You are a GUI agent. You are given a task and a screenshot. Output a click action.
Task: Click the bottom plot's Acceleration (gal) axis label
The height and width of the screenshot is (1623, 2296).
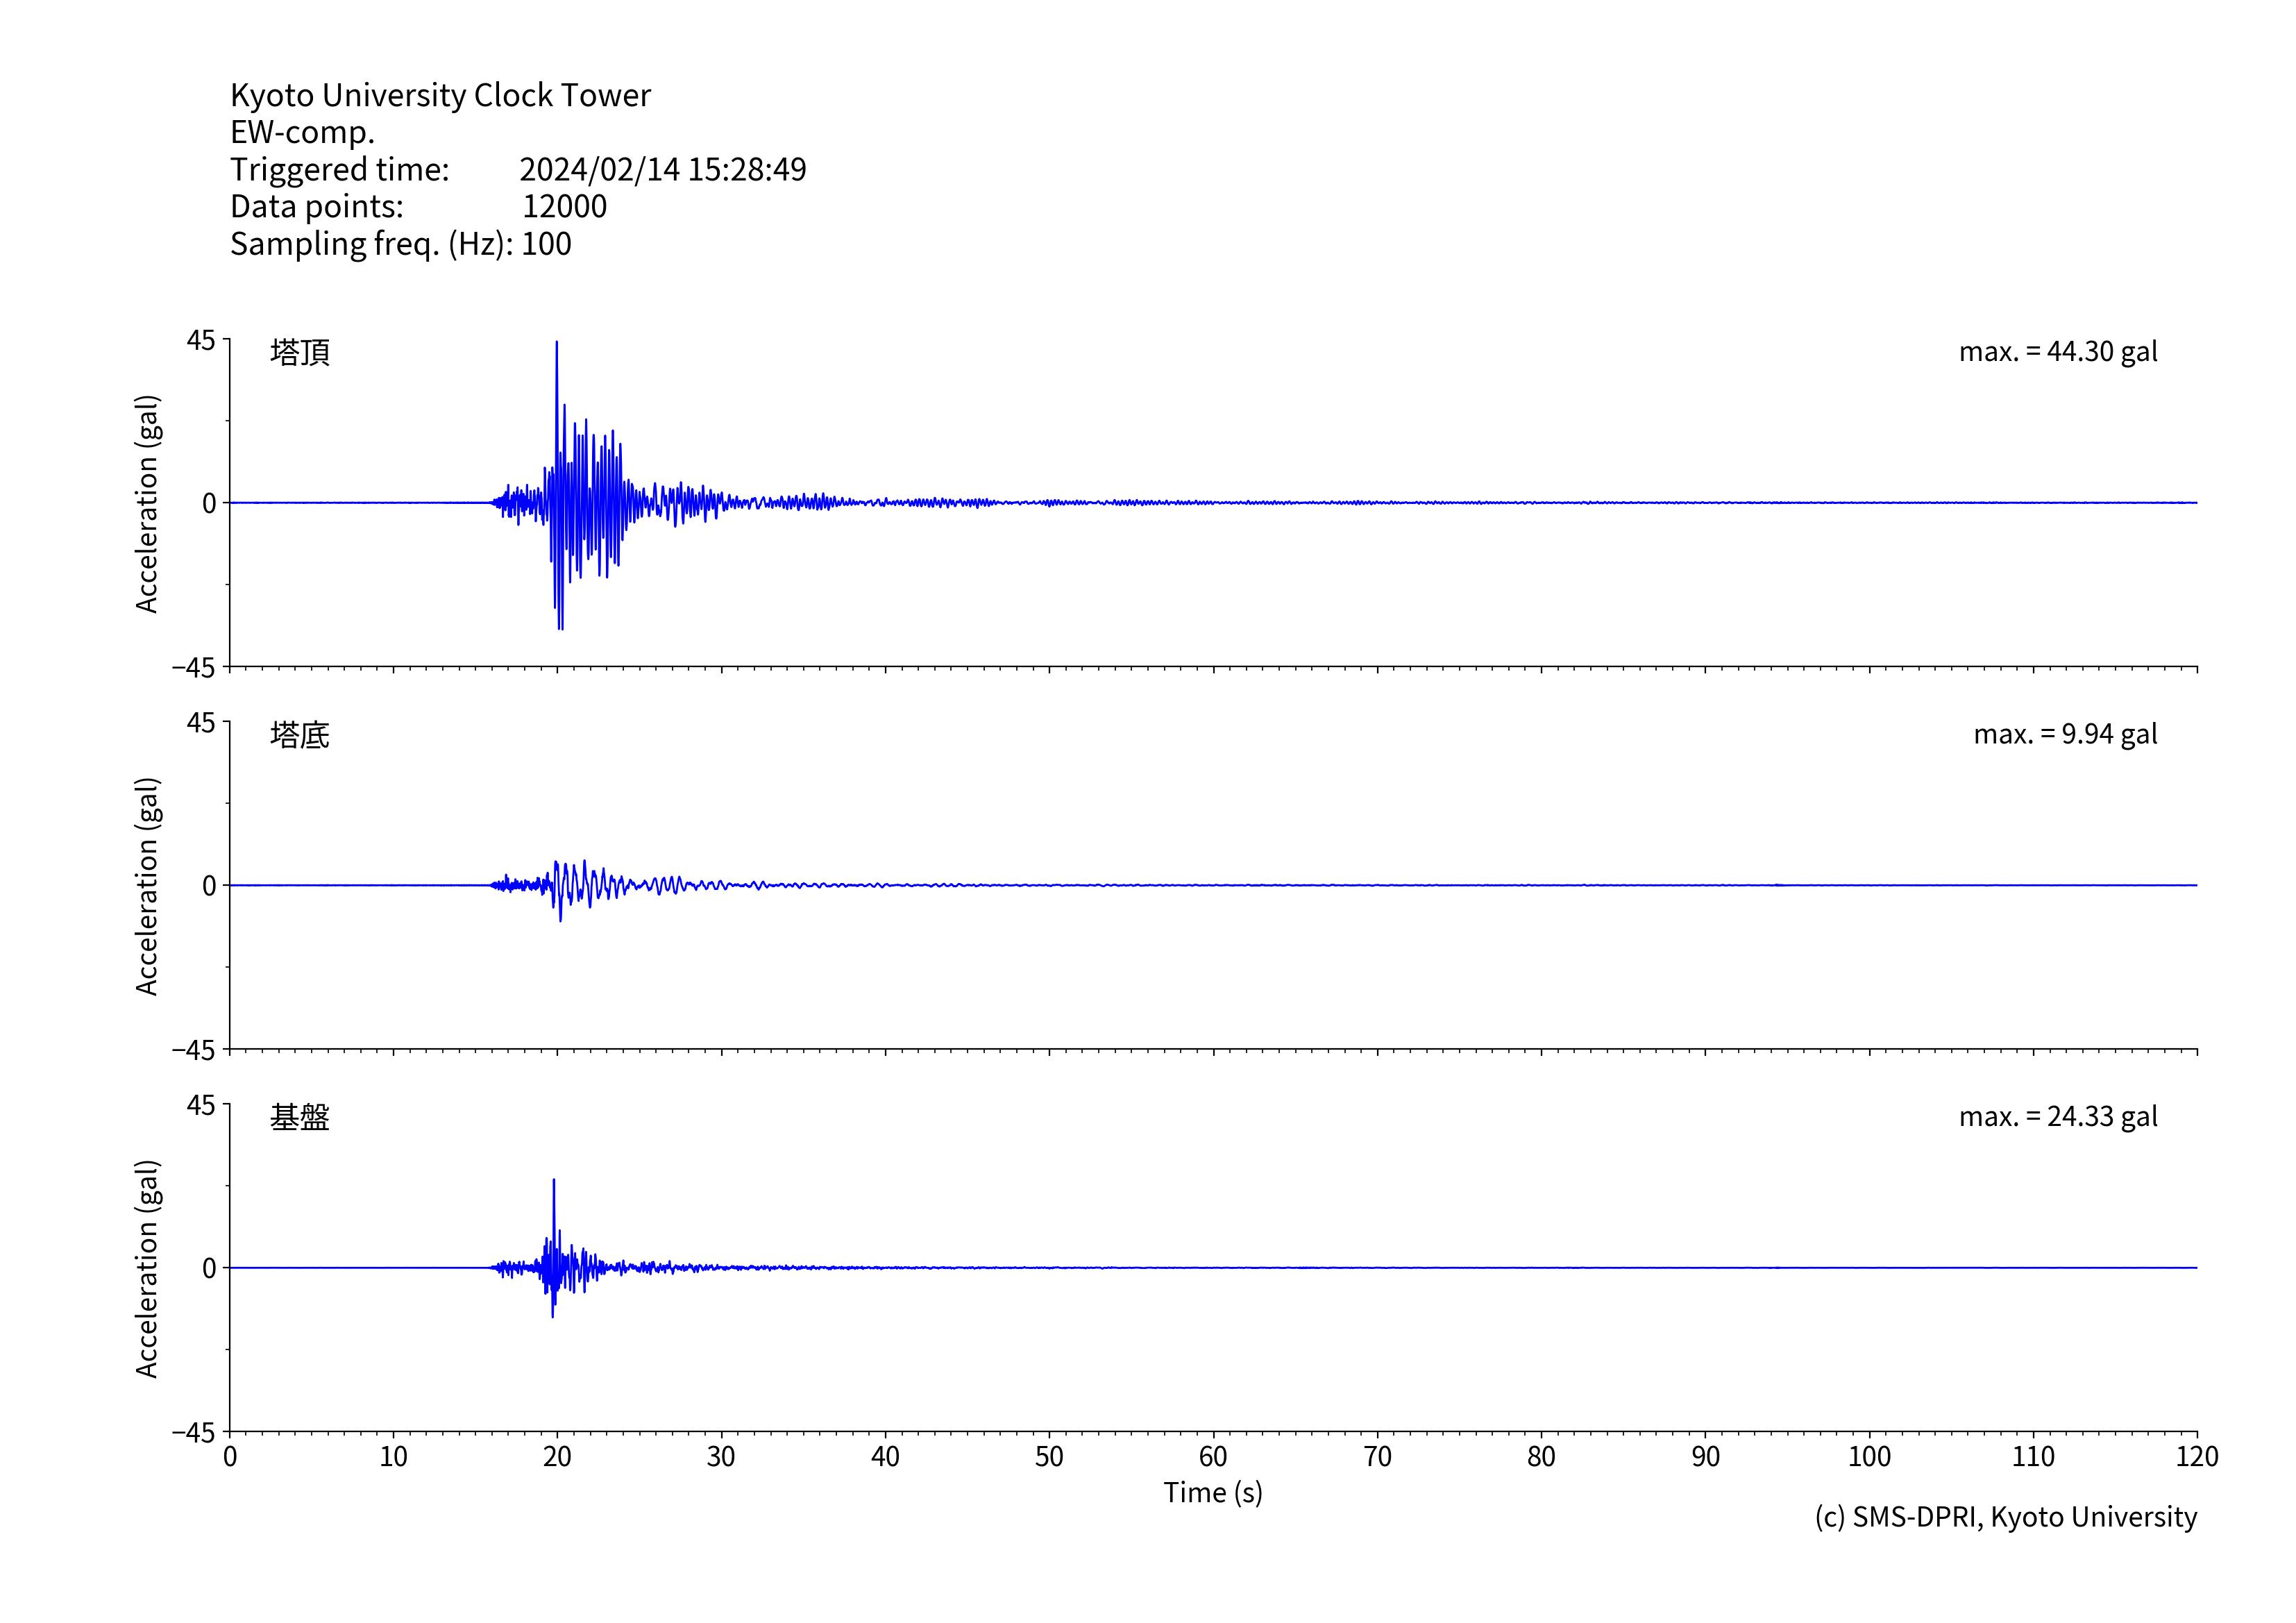coord(147,1268)
